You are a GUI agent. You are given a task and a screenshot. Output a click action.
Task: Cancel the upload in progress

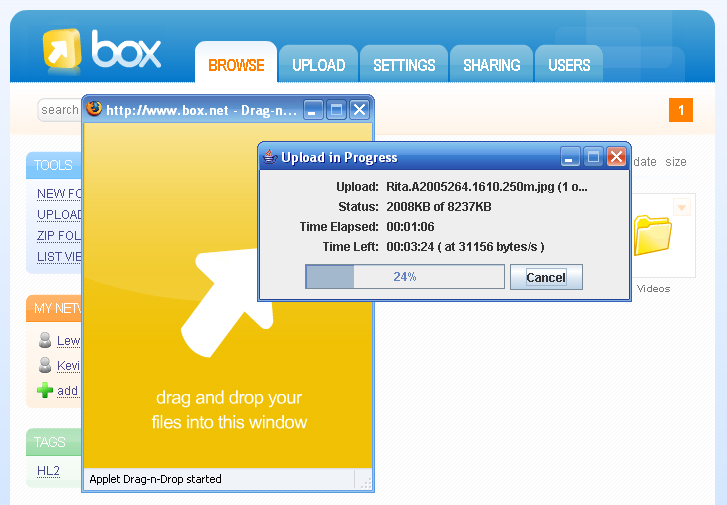[x=546, y=277]
